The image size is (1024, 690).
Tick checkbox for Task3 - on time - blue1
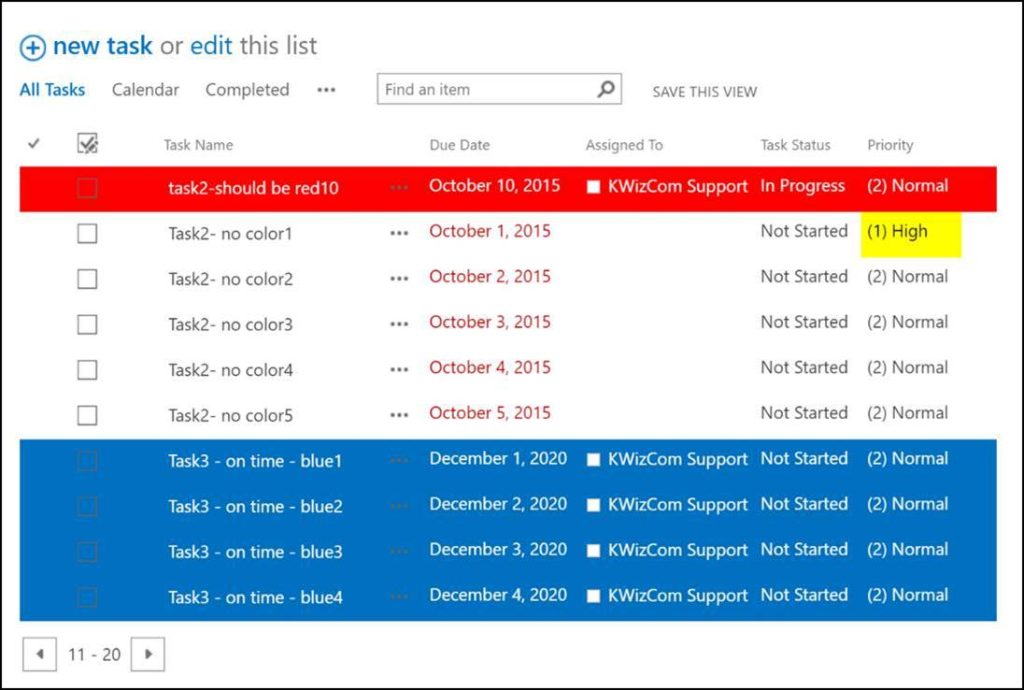pos(87,461)
